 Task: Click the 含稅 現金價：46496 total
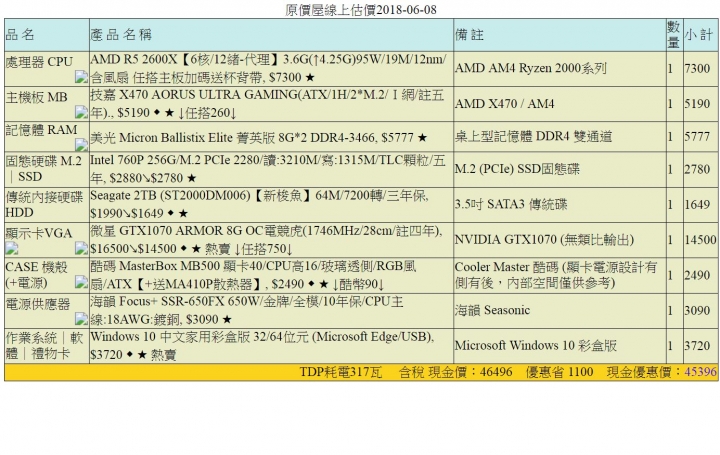455,372
